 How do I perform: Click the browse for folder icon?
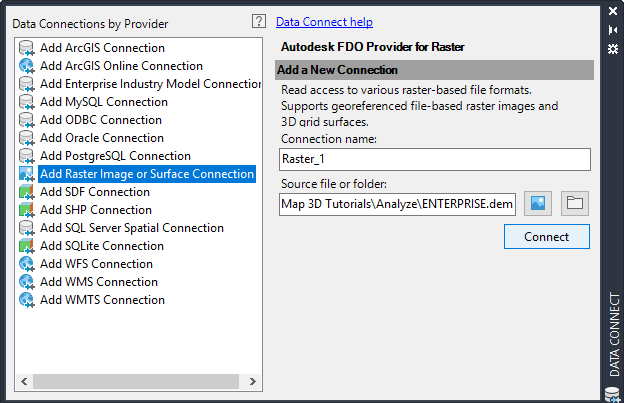pyautogui.click(x=574, y=204)
